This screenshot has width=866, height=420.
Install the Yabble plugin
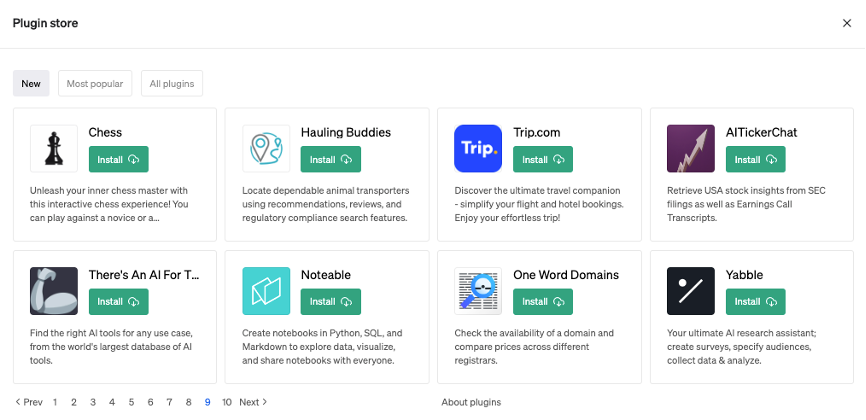pyautogui.click(x=755, y=301)
